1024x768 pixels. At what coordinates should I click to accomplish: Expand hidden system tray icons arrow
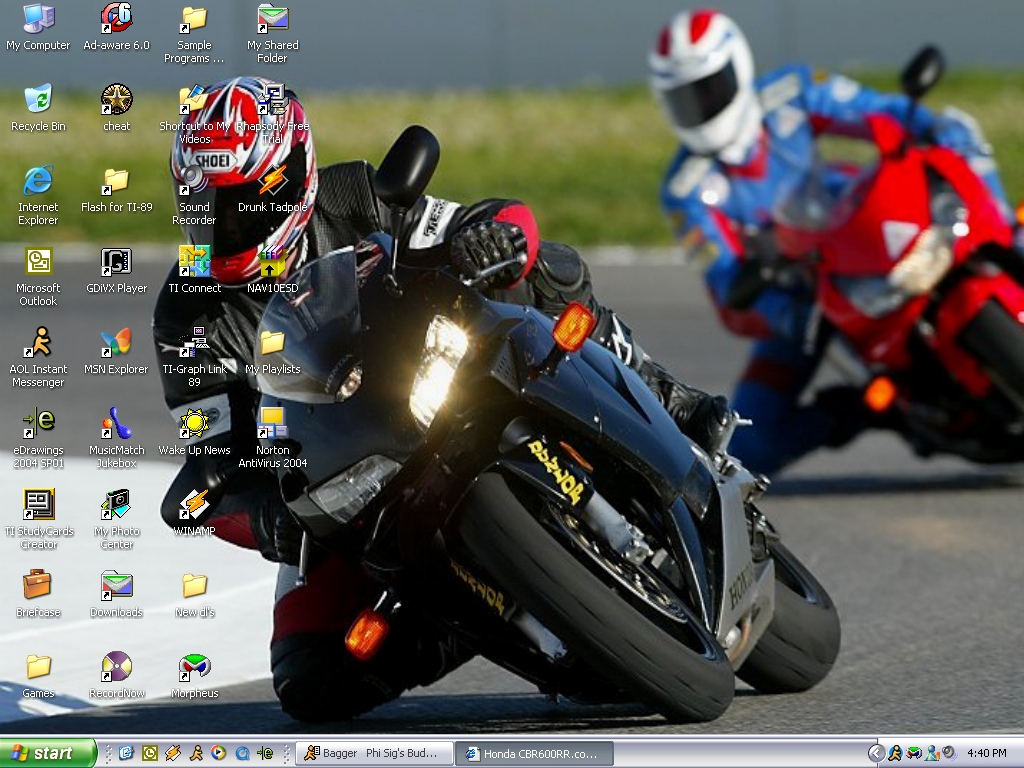876,753
